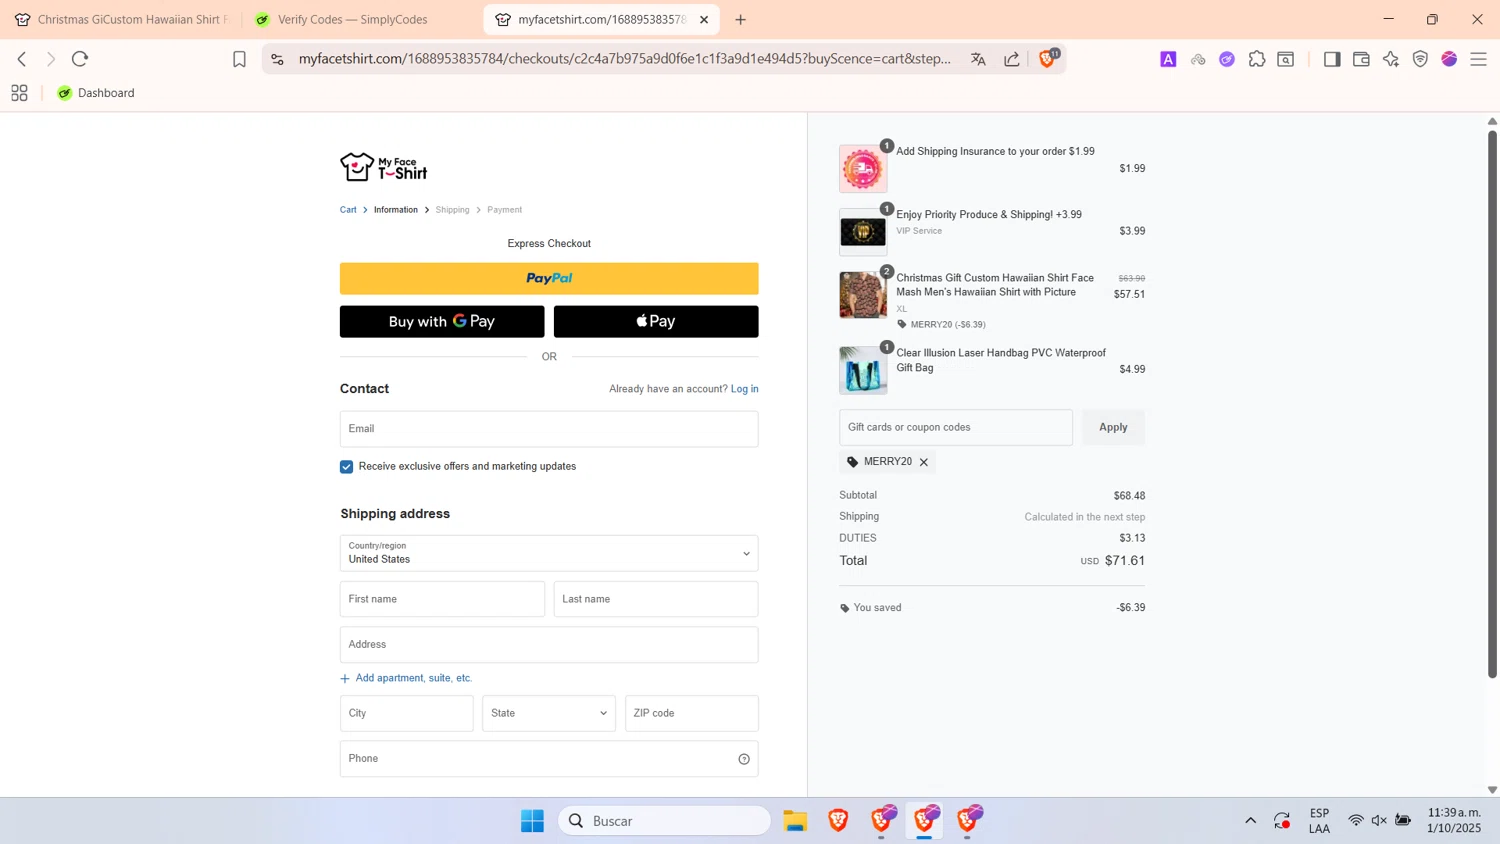Focus the City input field
This screenshot has height=844, width=1500.
point(407,714)
